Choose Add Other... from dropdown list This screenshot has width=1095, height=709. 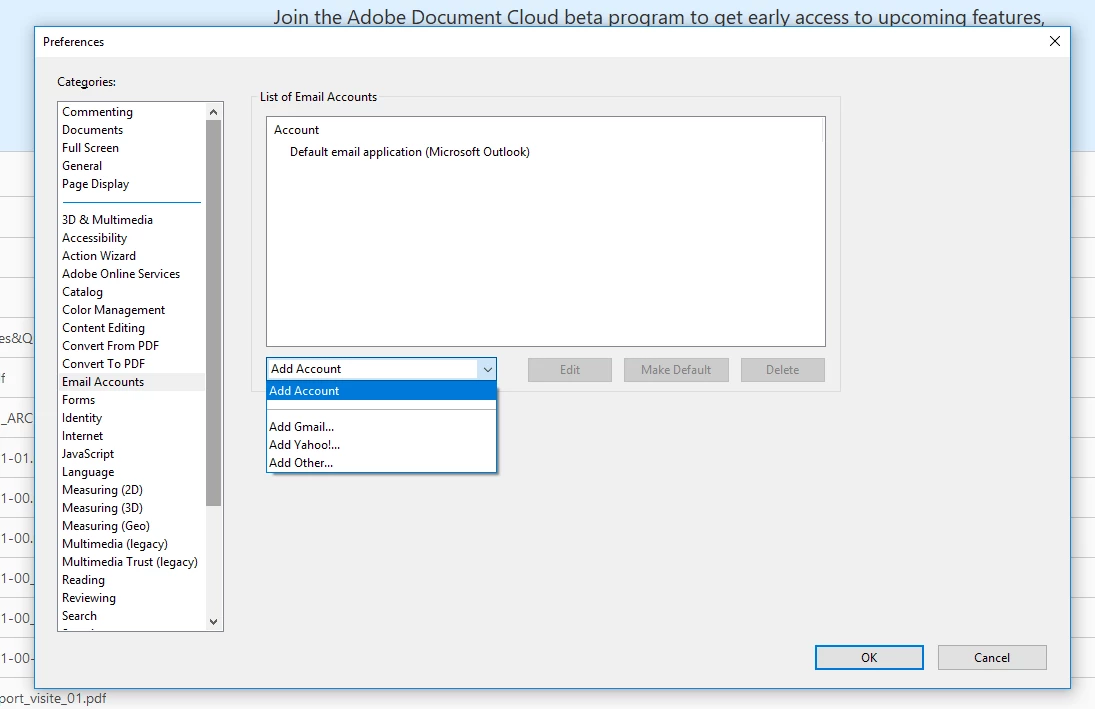[x=381, y=463]
